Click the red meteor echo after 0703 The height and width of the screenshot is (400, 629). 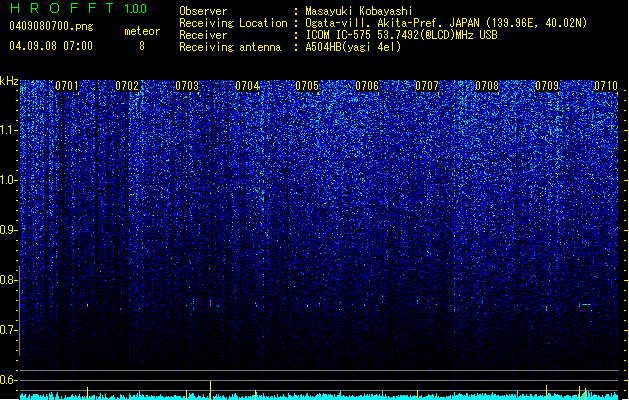210,303
